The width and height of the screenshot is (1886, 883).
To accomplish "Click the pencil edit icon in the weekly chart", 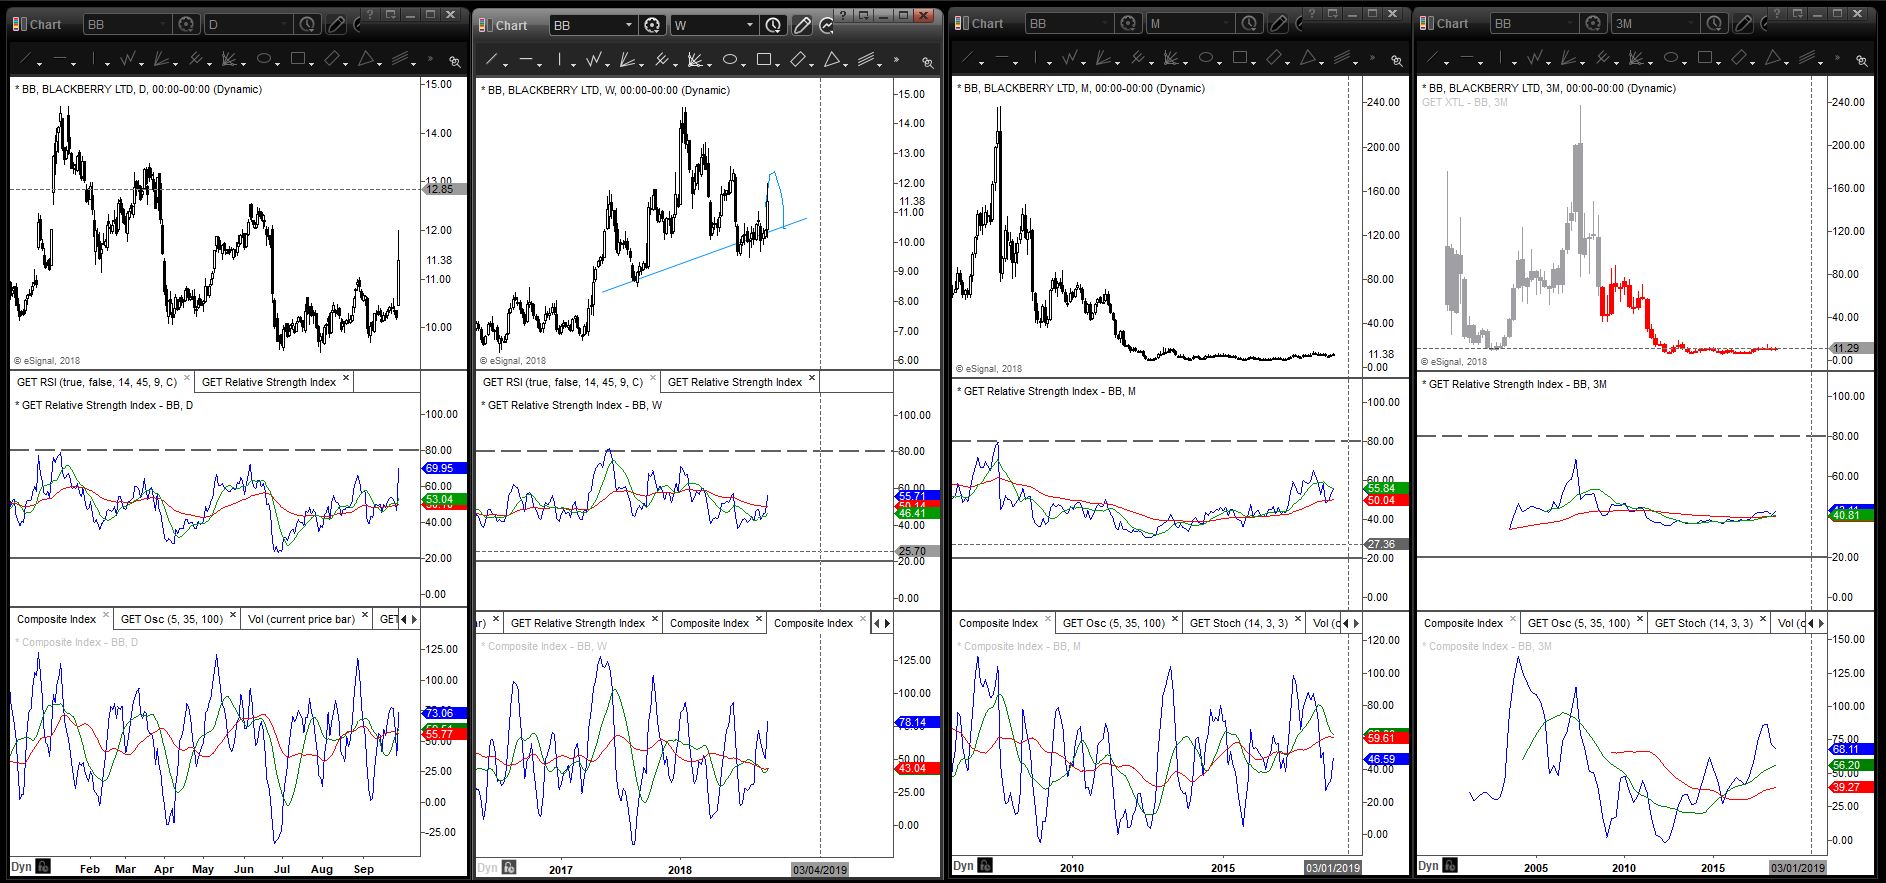I will click(x=802, y=25).
